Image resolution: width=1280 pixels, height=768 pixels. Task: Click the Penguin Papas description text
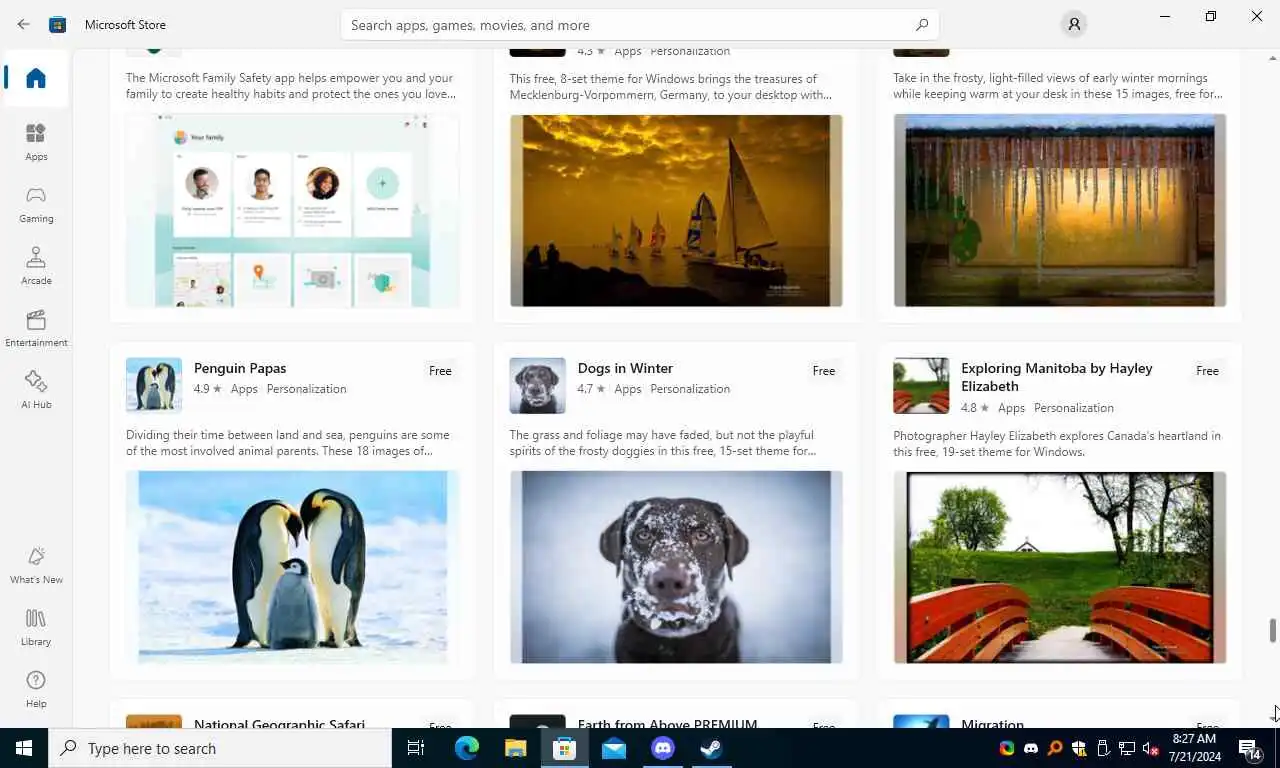[287, 443]
